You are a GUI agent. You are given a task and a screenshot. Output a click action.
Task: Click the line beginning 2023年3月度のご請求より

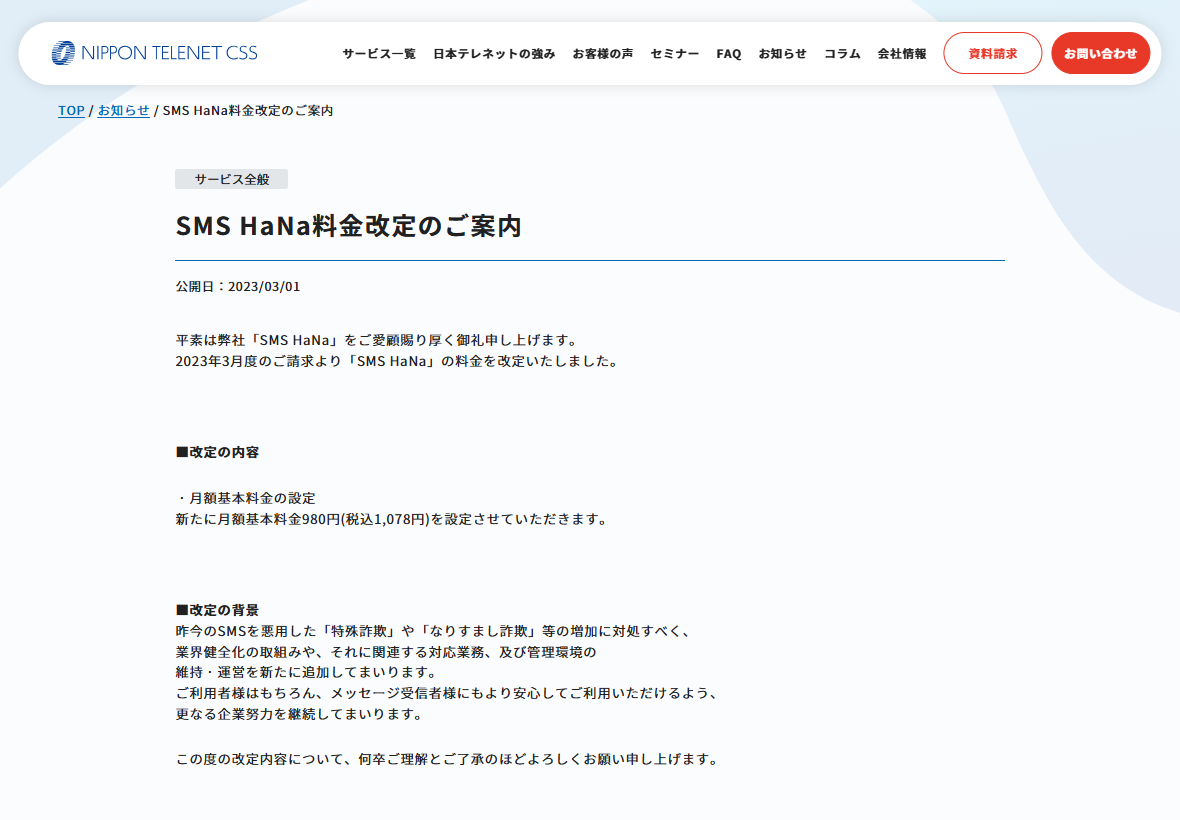click(398, 361)
